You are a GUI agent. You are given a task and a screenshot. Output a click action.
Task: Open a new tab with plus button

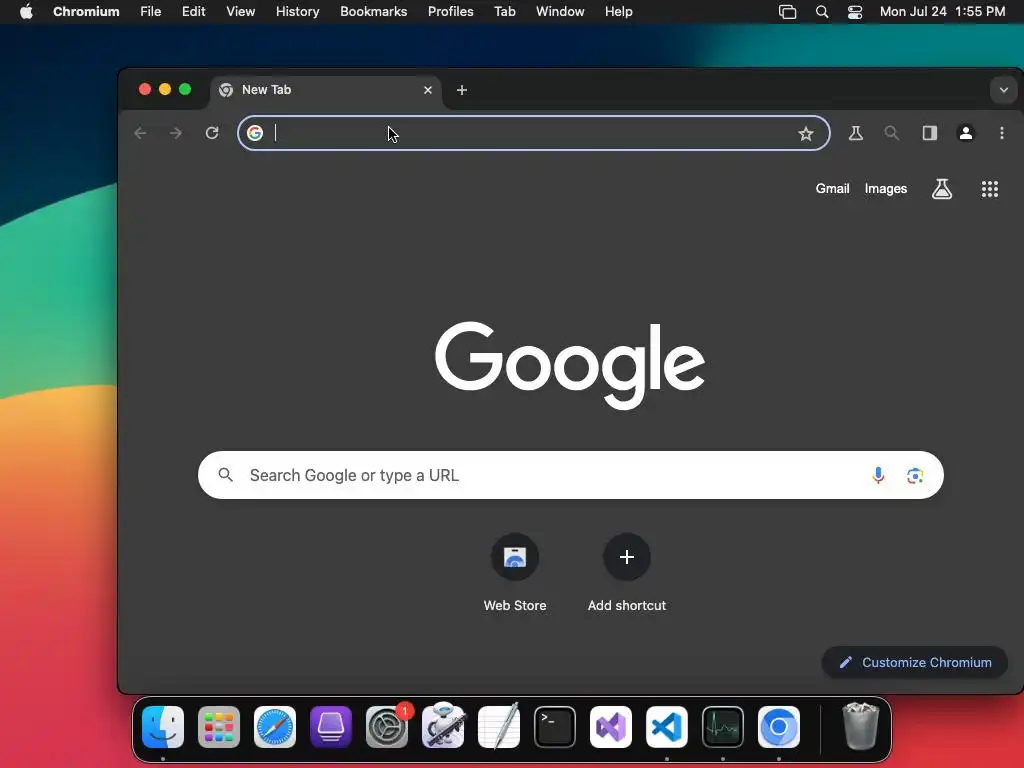462,90
